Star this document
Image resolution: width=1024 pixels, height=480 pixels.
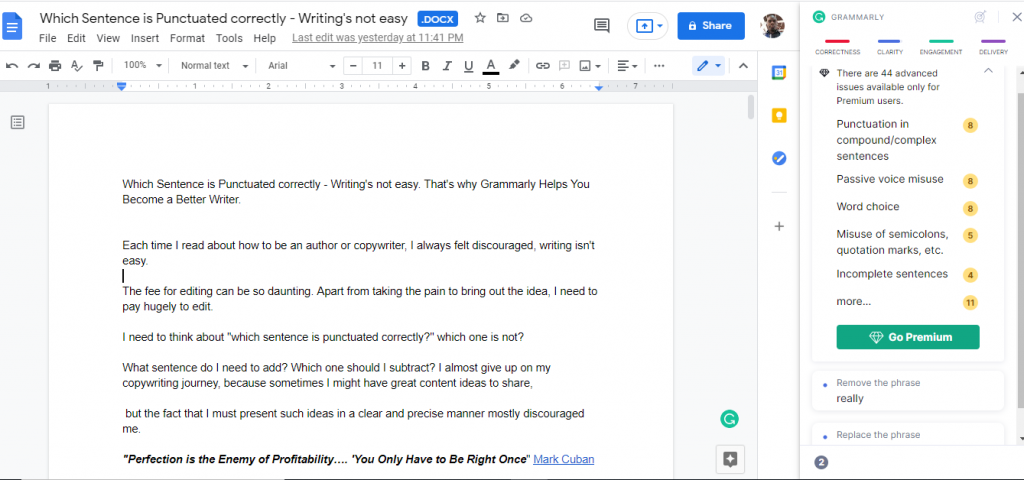click(480, 18)
